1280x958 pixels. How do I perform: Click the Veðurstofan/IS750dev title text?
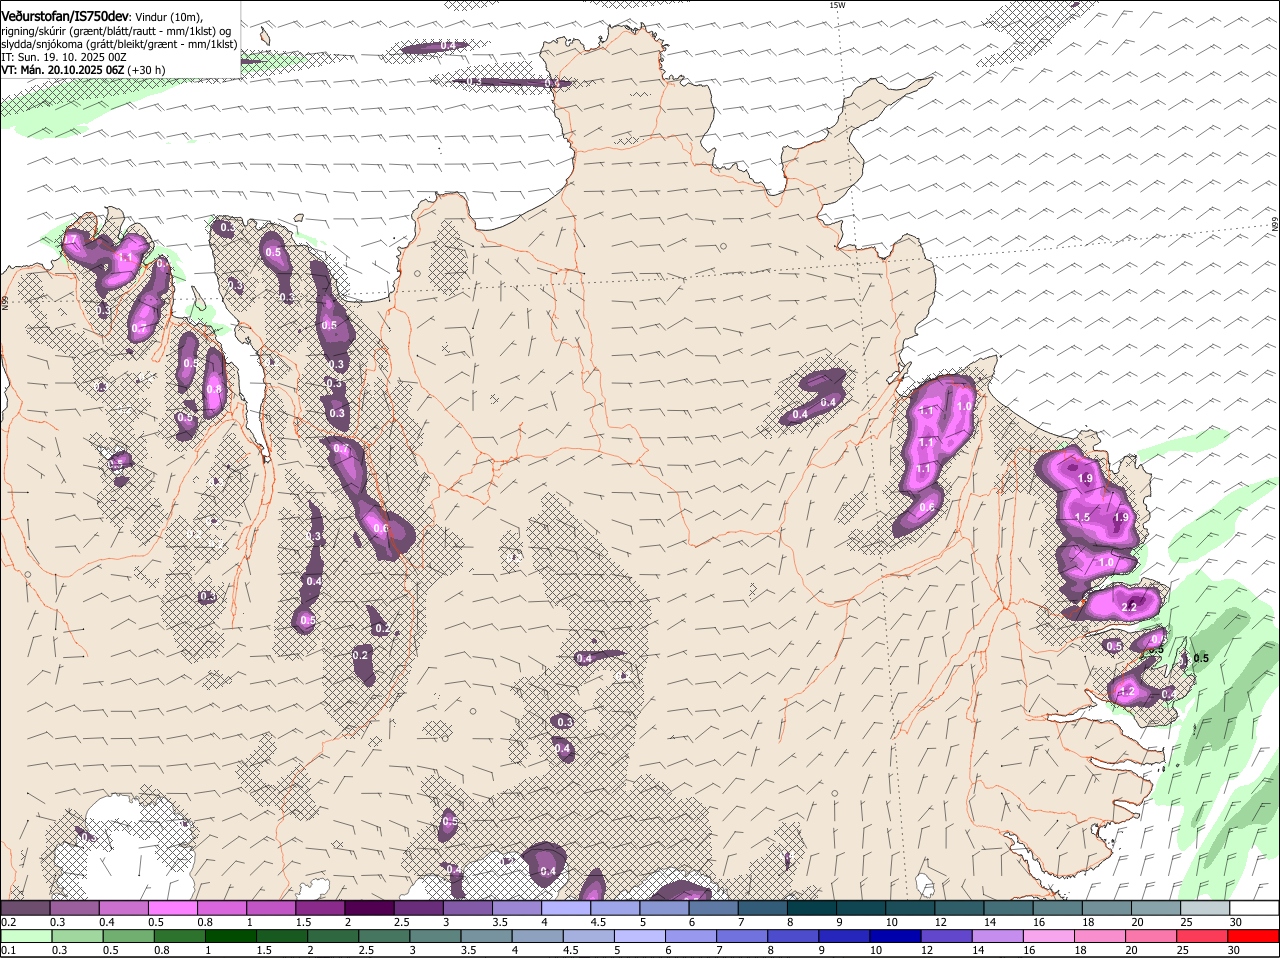[x=65, y=16]
